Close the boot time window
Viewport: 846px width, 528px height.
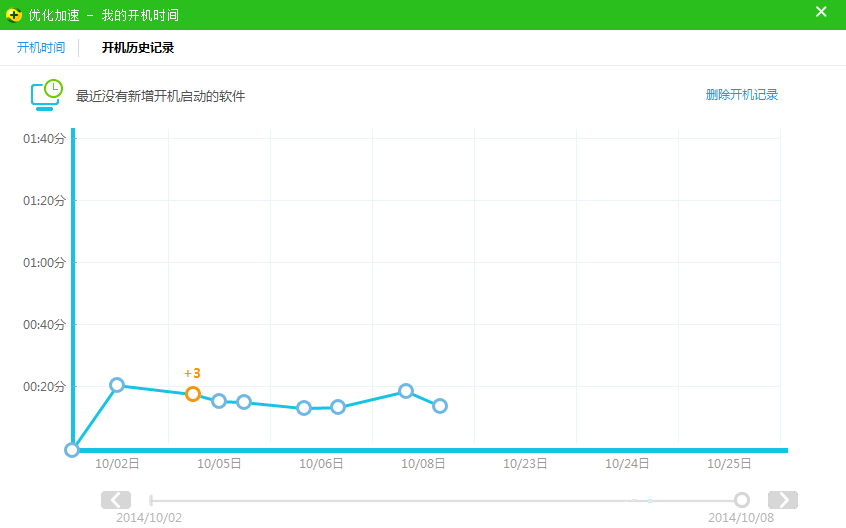821,13
